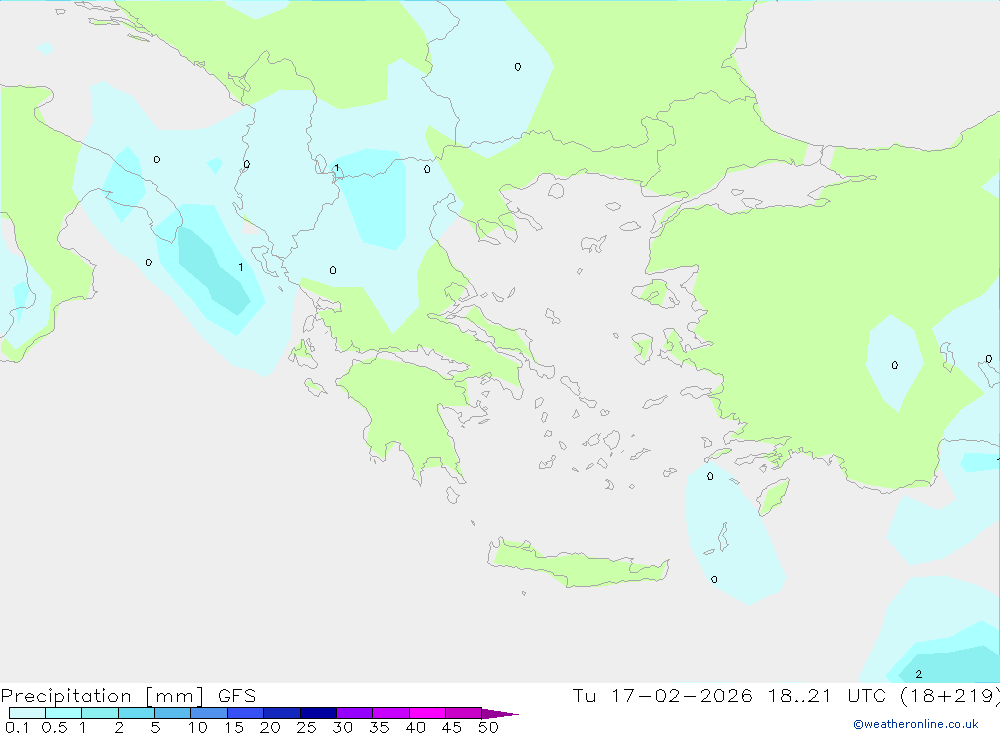Click the 15–20 mm legend color swatch

[x=246, y=713]
